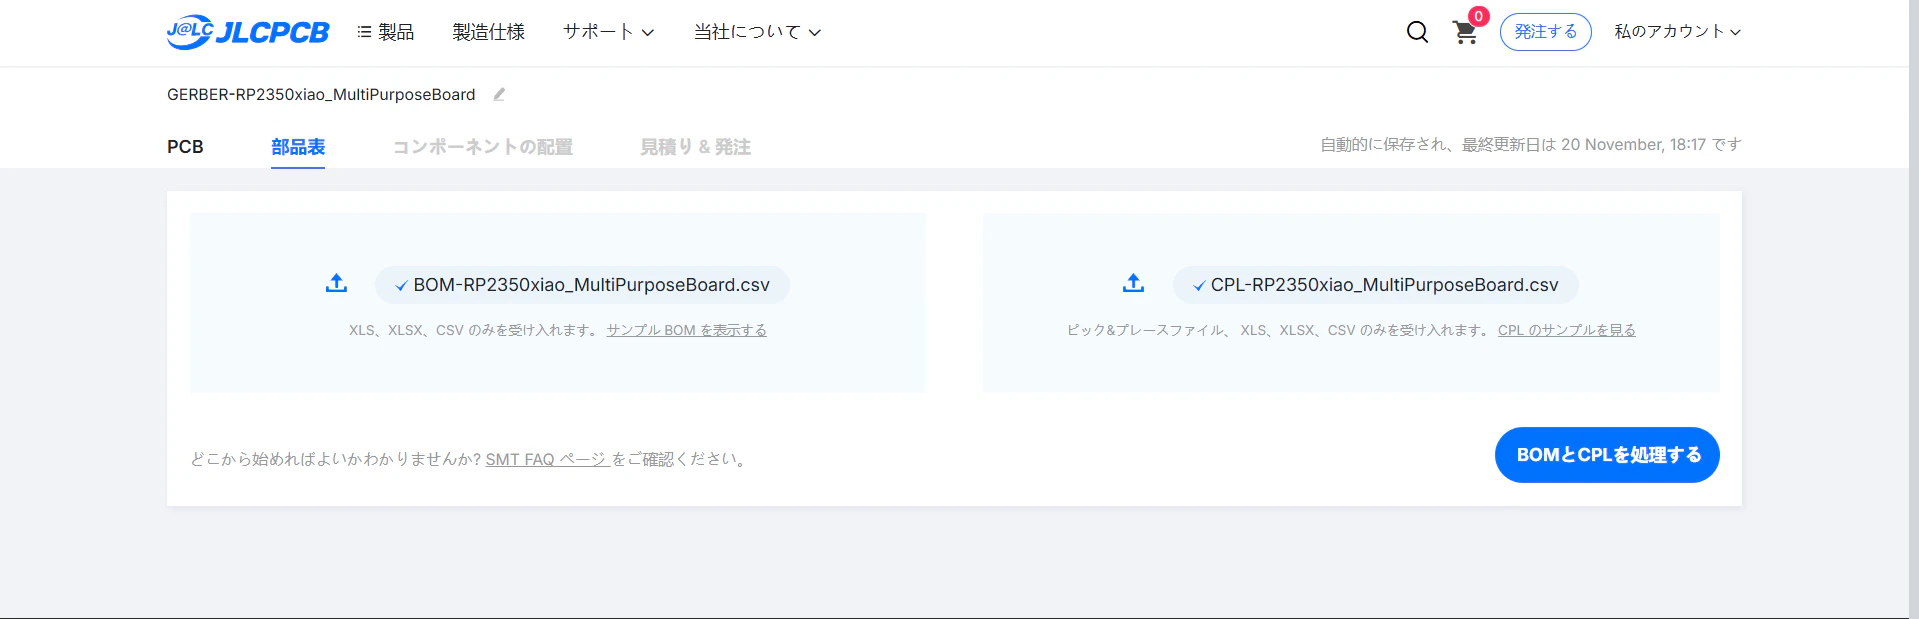The image size is (1919, 619).
Task: Open the 製品 hamburger menu
Action: (x=385, y=32)
